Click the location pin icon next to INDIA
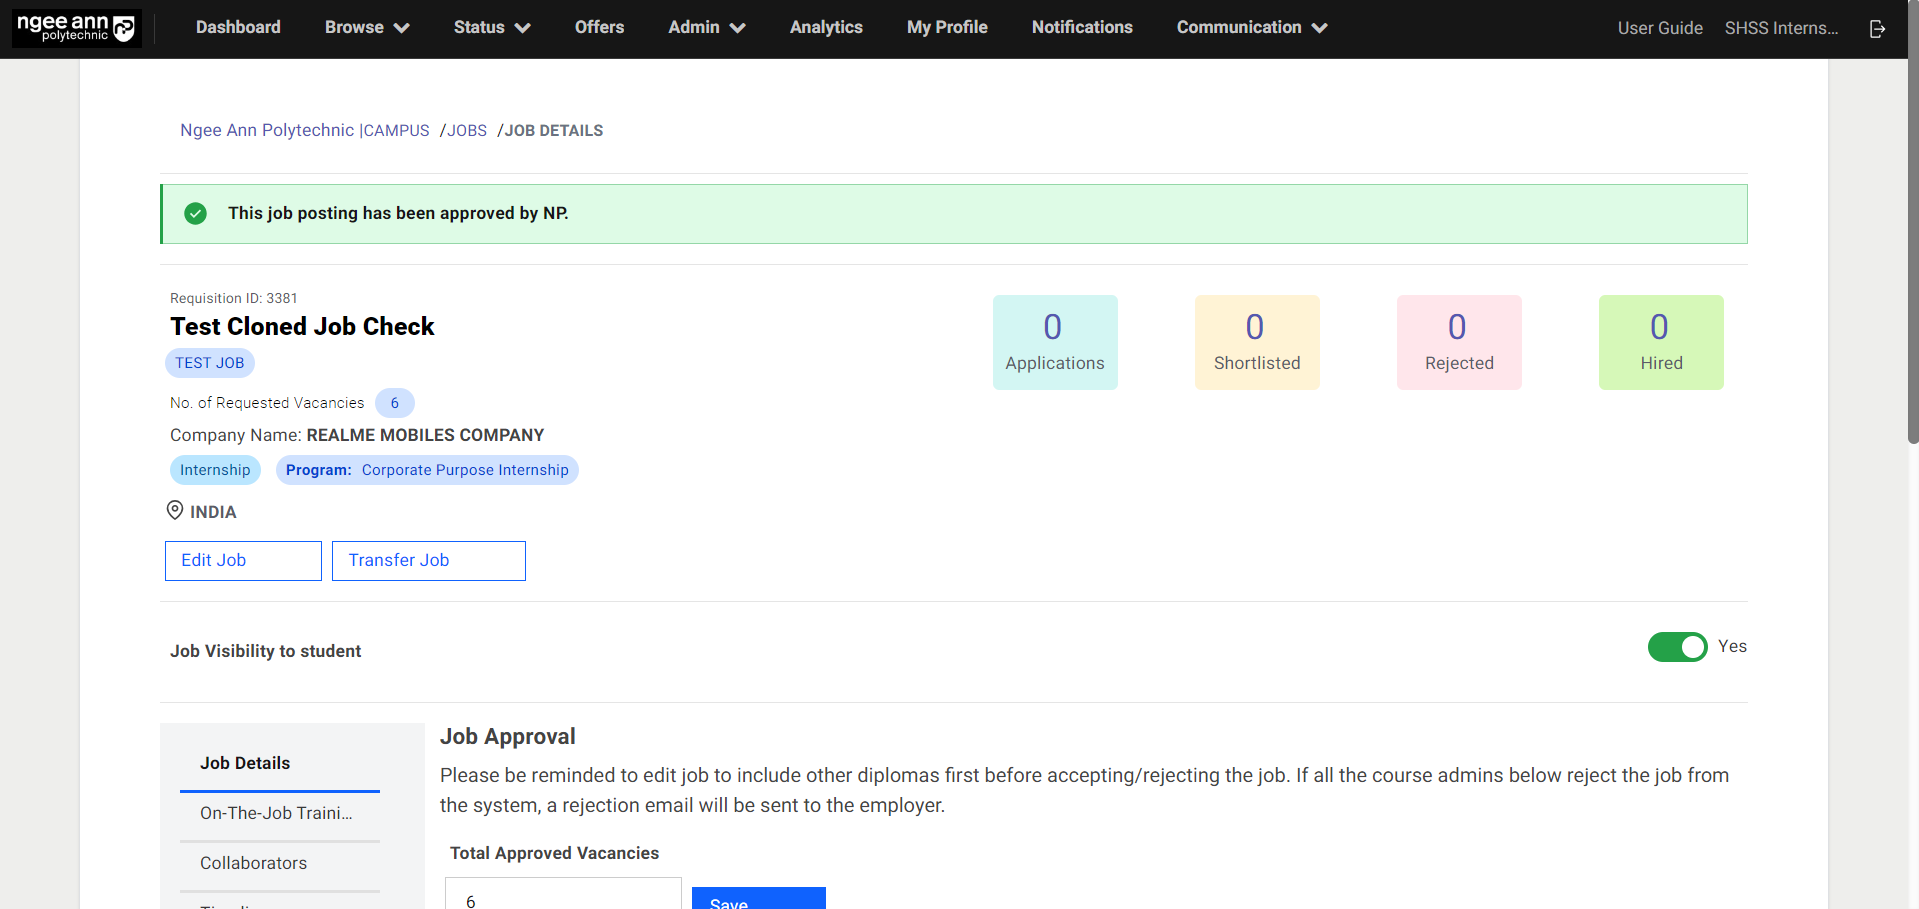This screenshot has height=909, width=1919. pos(175,510)
